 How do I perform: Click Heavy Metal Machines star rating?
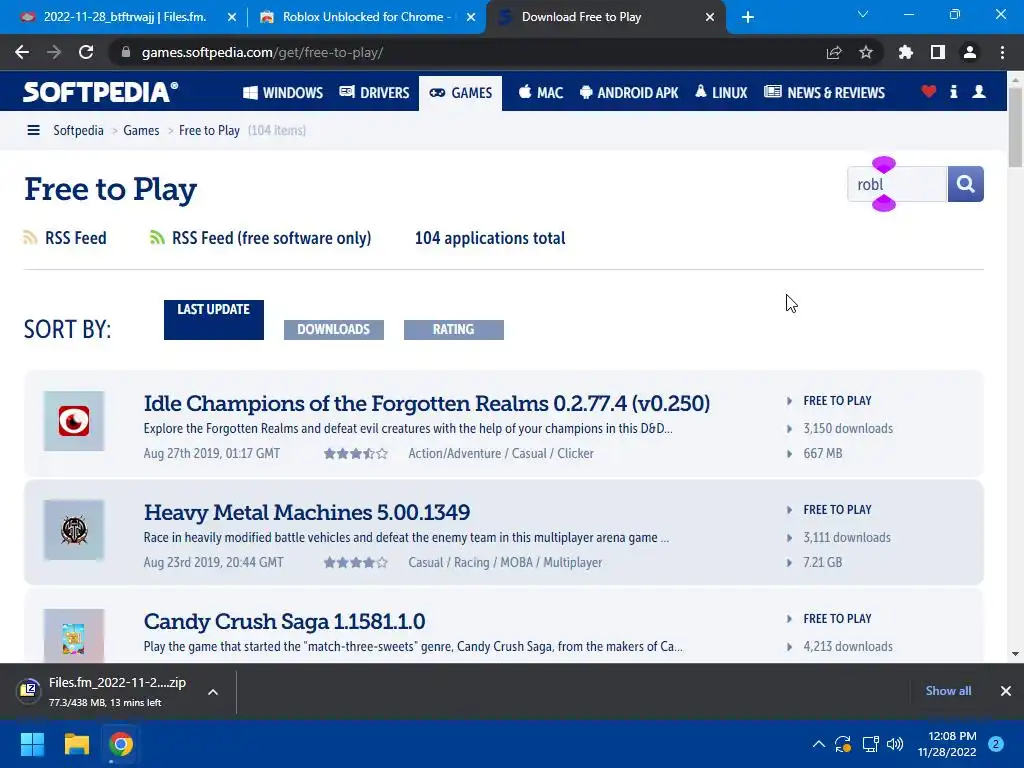tap(355, 562)
